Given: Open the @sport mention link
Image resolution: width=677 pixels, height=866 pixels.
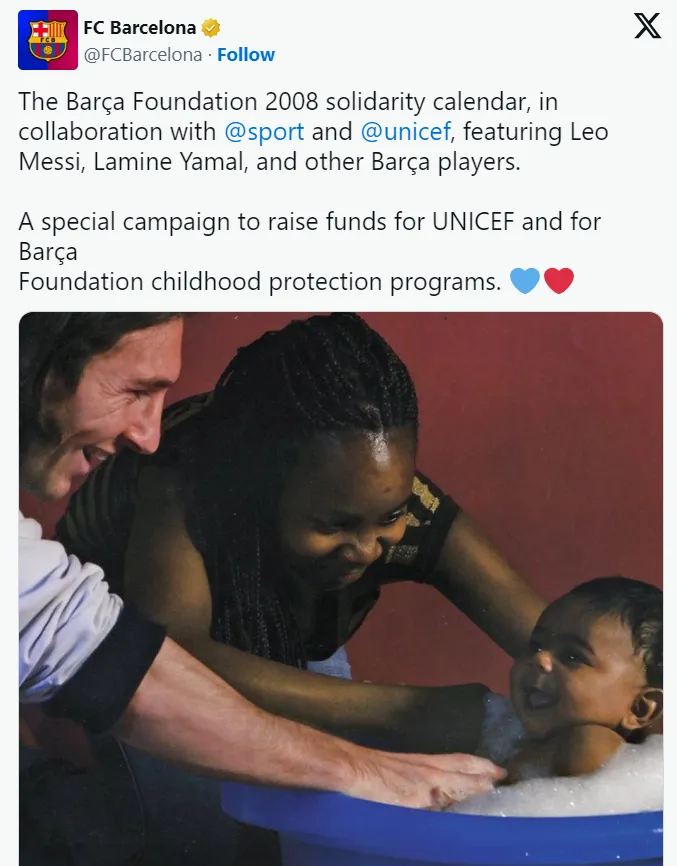Looking at the screenshot, I should click(x=263, y=132).
